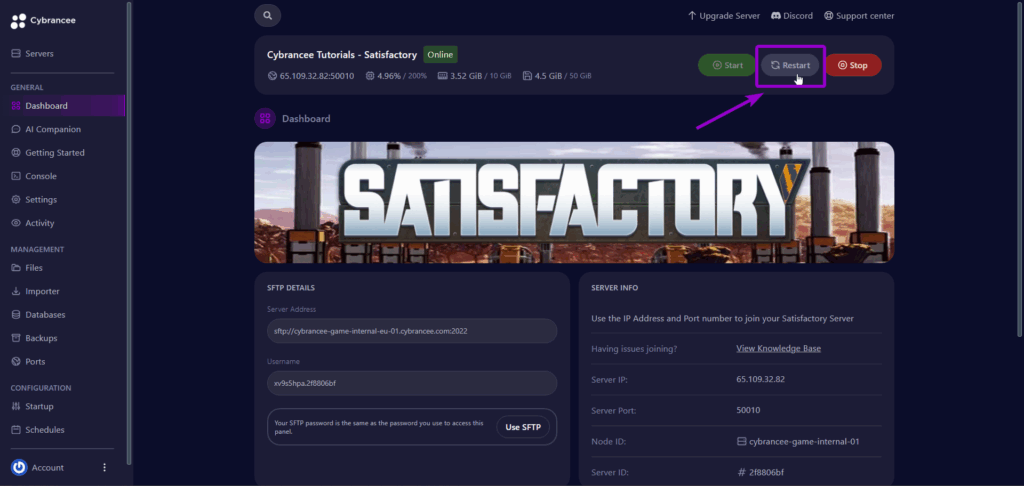
Task: Click the purple Dashboard header icon
Action: [x=264, y=119]
